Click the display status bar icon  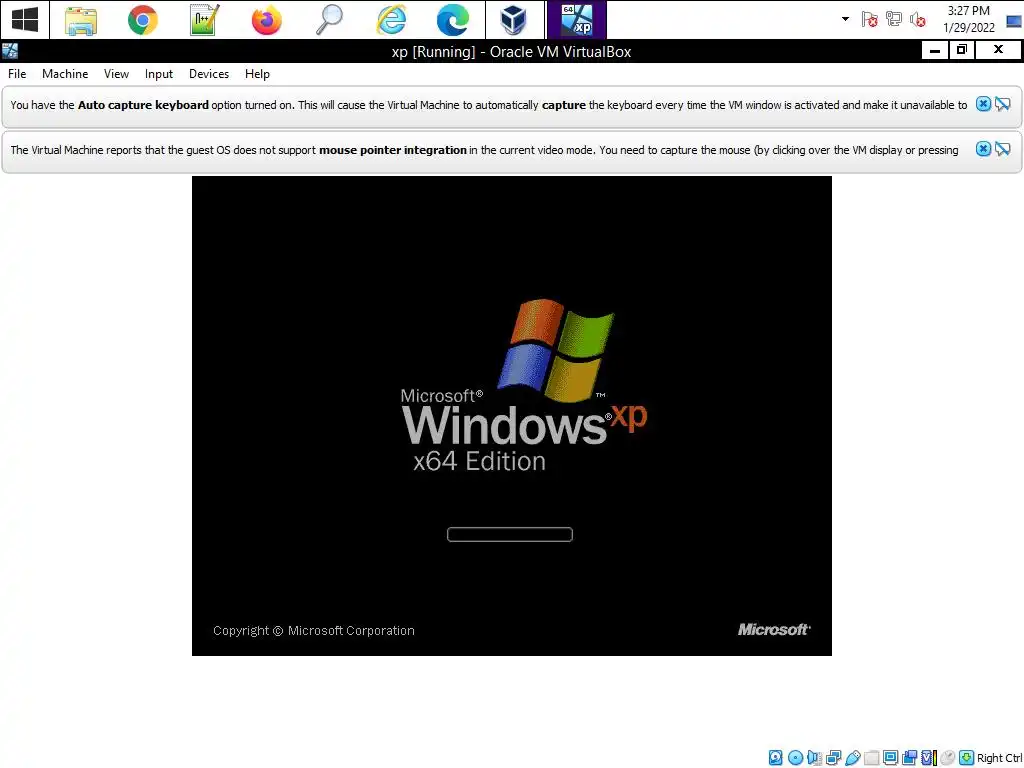pos(890,758)
